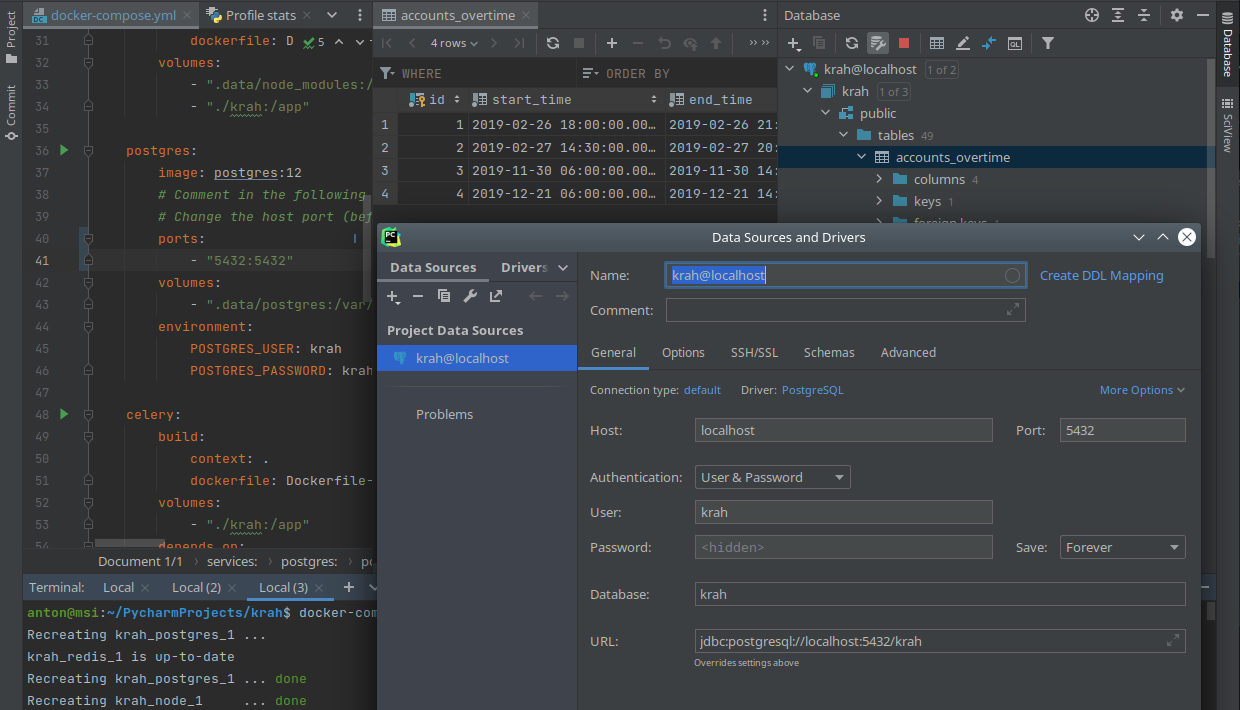Open the Authentication User & Password dropdown
This screenshot has width=1240, height=710.
[773, 477]
